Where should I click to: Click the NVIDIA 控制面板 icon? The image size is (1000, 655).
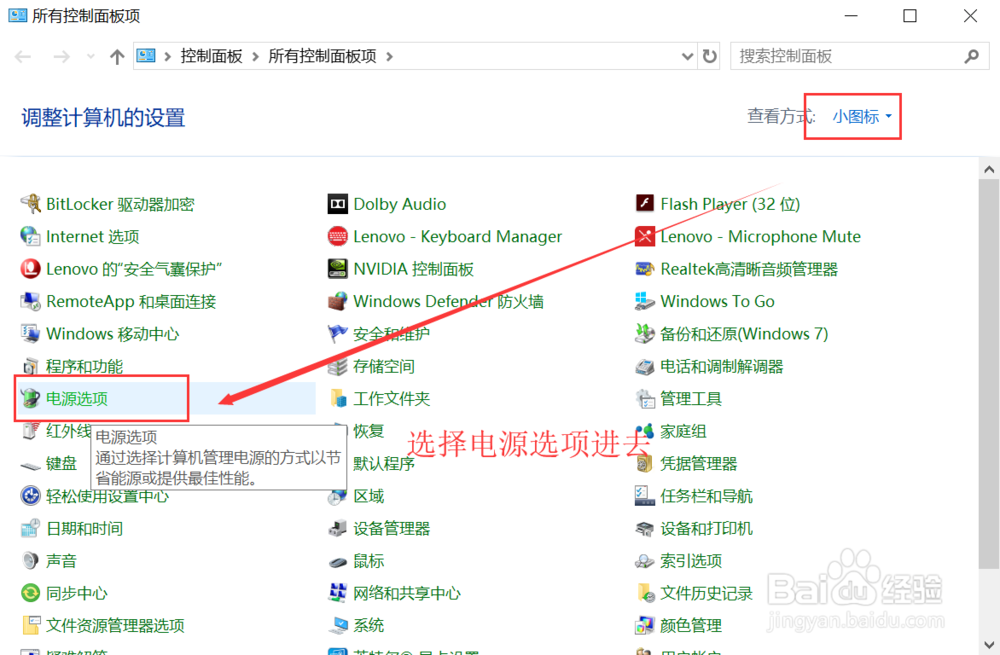coord(337,269)
